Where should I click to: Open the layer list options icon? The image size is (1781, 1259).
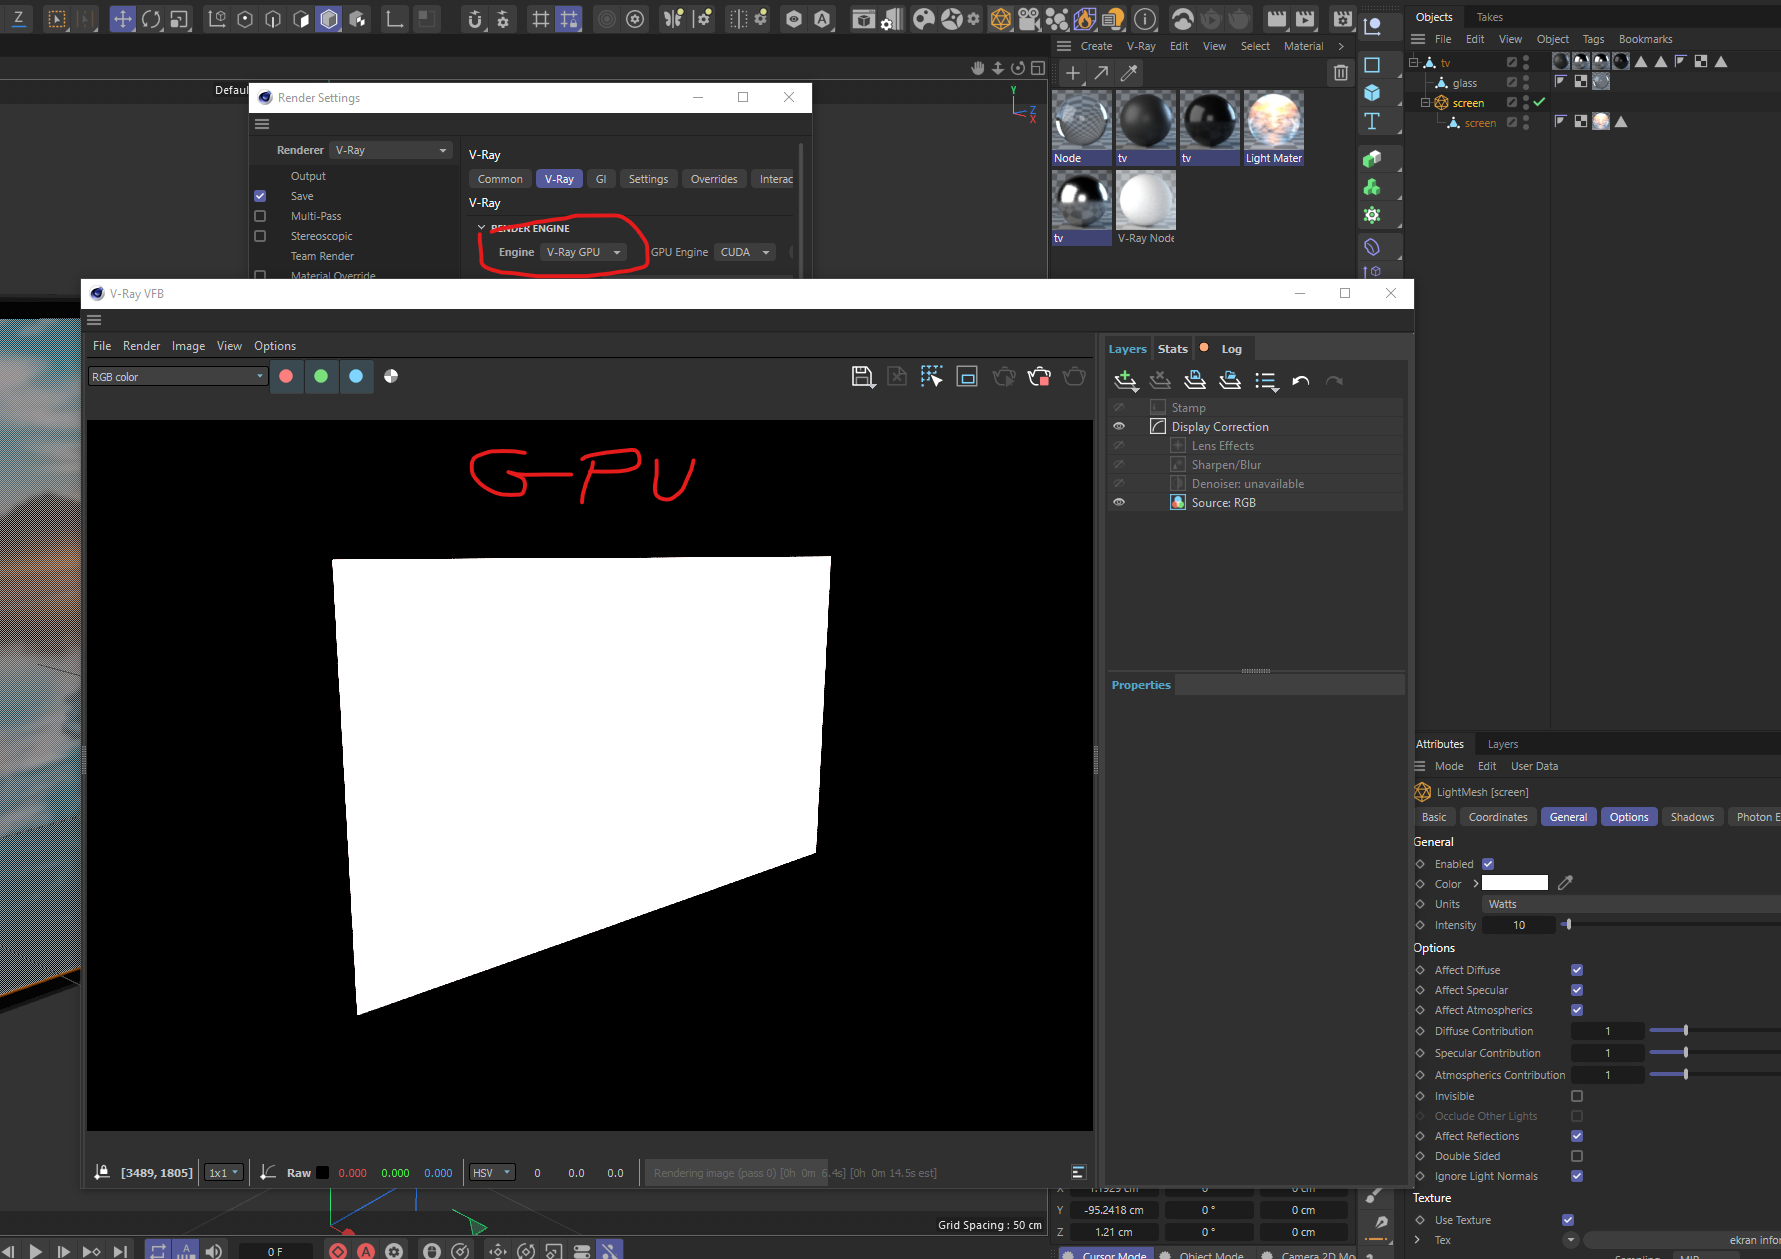[1266, 380]
